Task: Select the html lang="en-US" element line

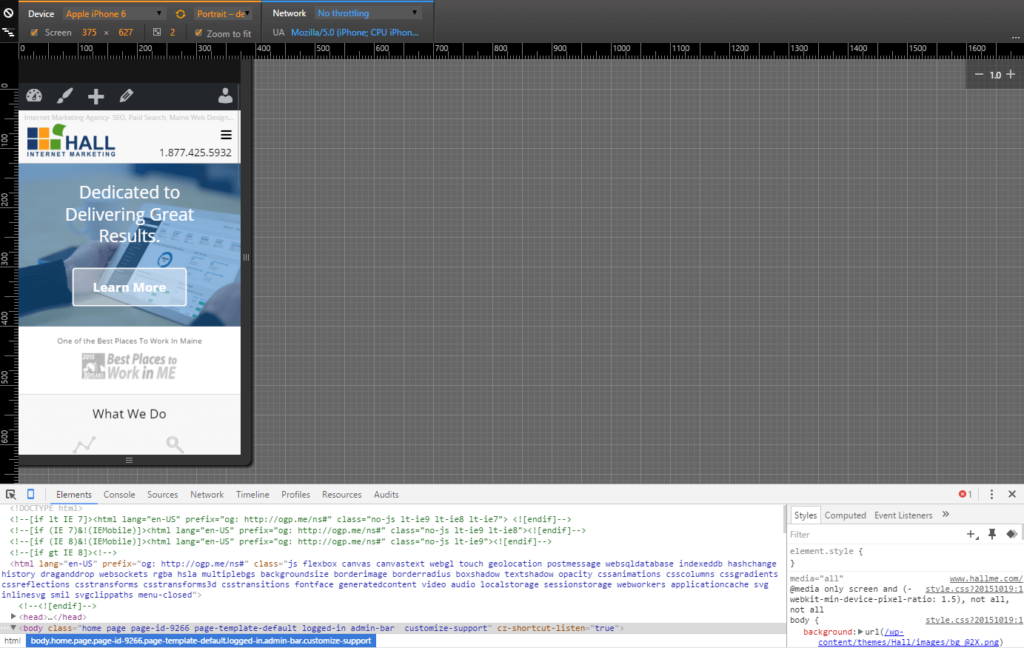Action: [x=392, y=579]
